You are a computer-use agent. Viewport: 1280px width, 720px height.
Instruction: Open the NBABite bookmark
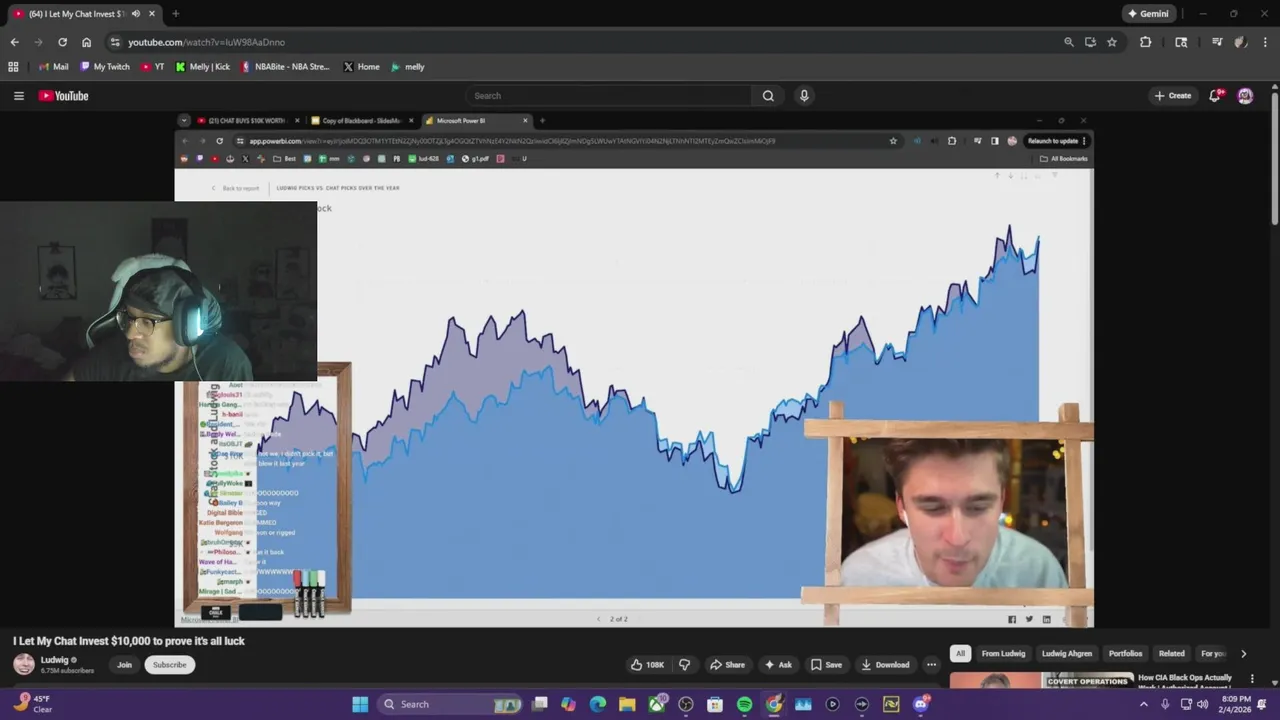point(285,67)
